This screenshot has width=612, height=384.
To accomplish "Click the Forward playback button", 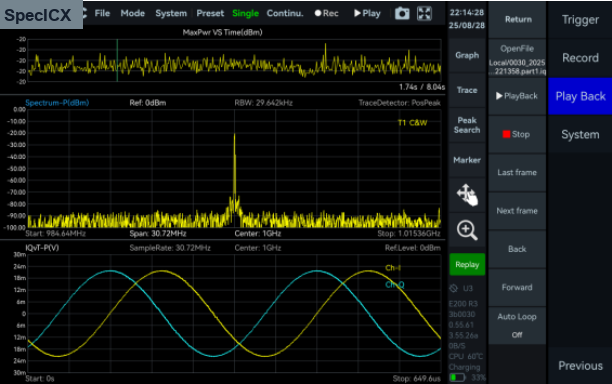I will (x=518, y=287).
